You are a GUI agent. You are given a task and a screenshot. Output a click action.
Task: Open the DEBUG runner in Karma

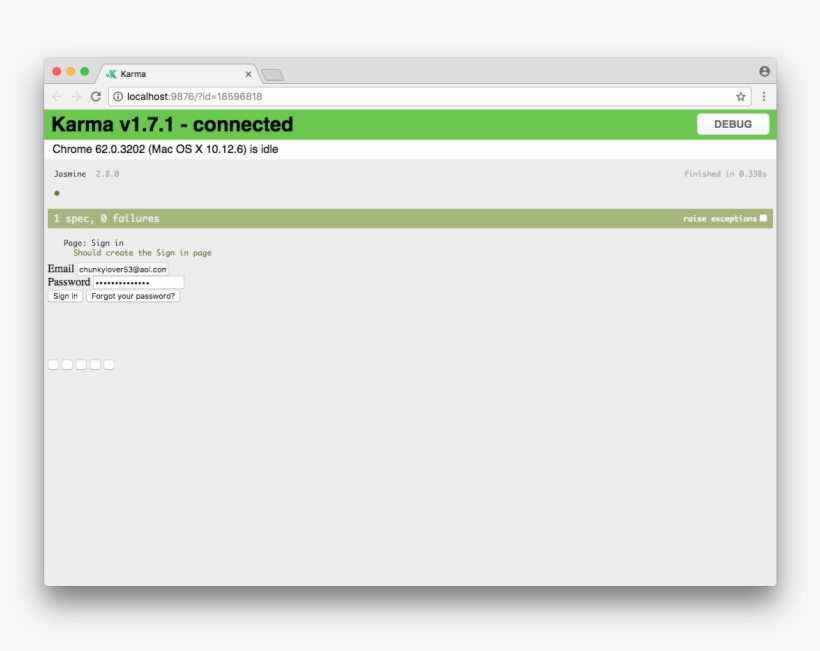click(733, 124)
